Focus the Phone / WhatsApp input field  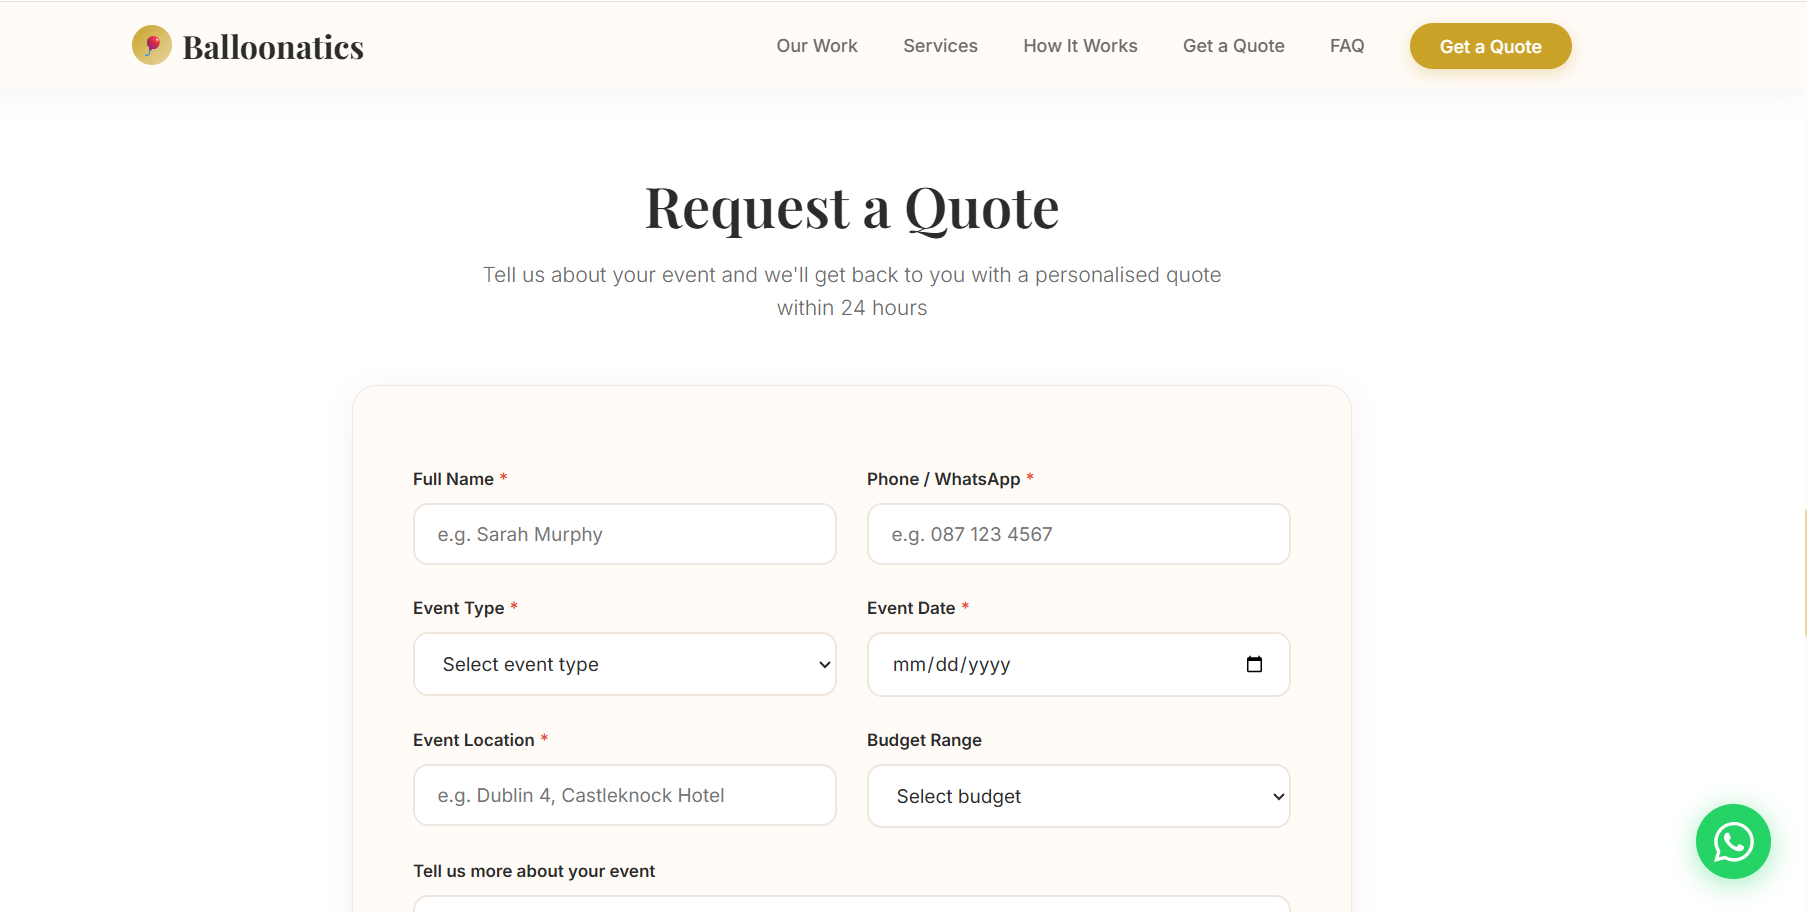1079,534
